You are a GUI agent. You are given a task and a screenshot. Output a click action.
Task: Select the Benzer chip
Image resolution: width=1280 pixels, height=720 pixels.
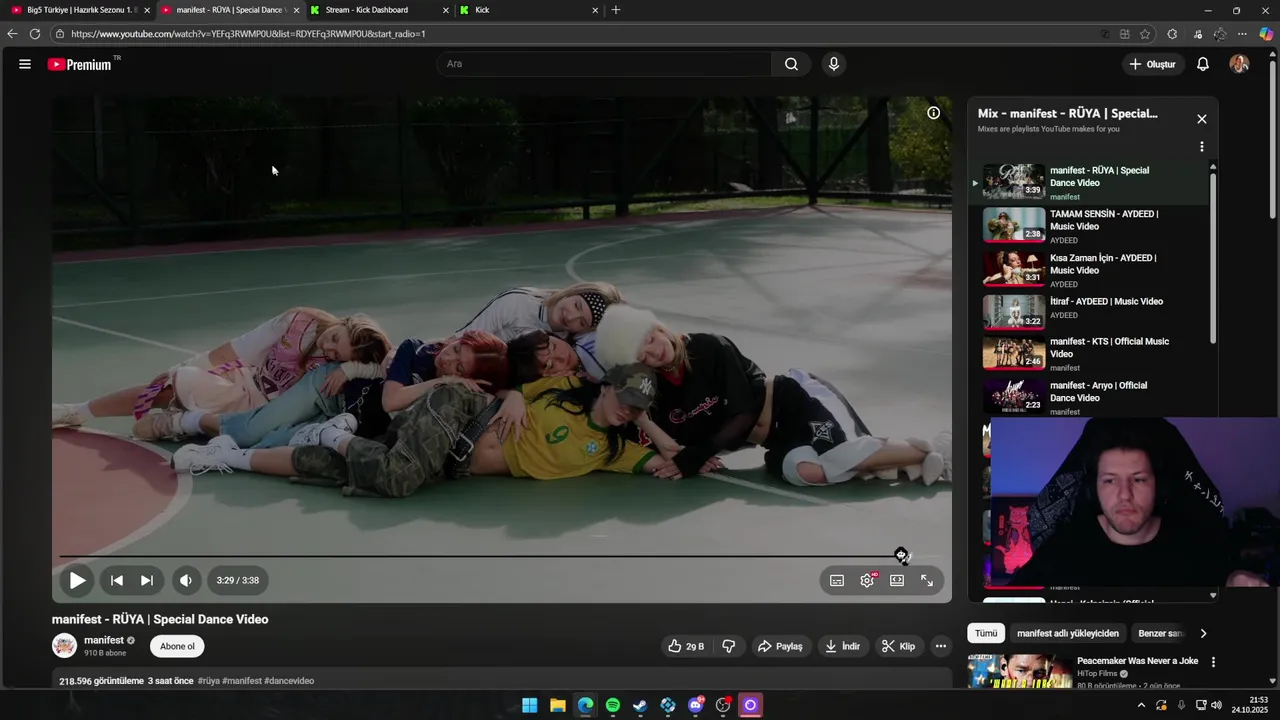tap(1160, 633)
